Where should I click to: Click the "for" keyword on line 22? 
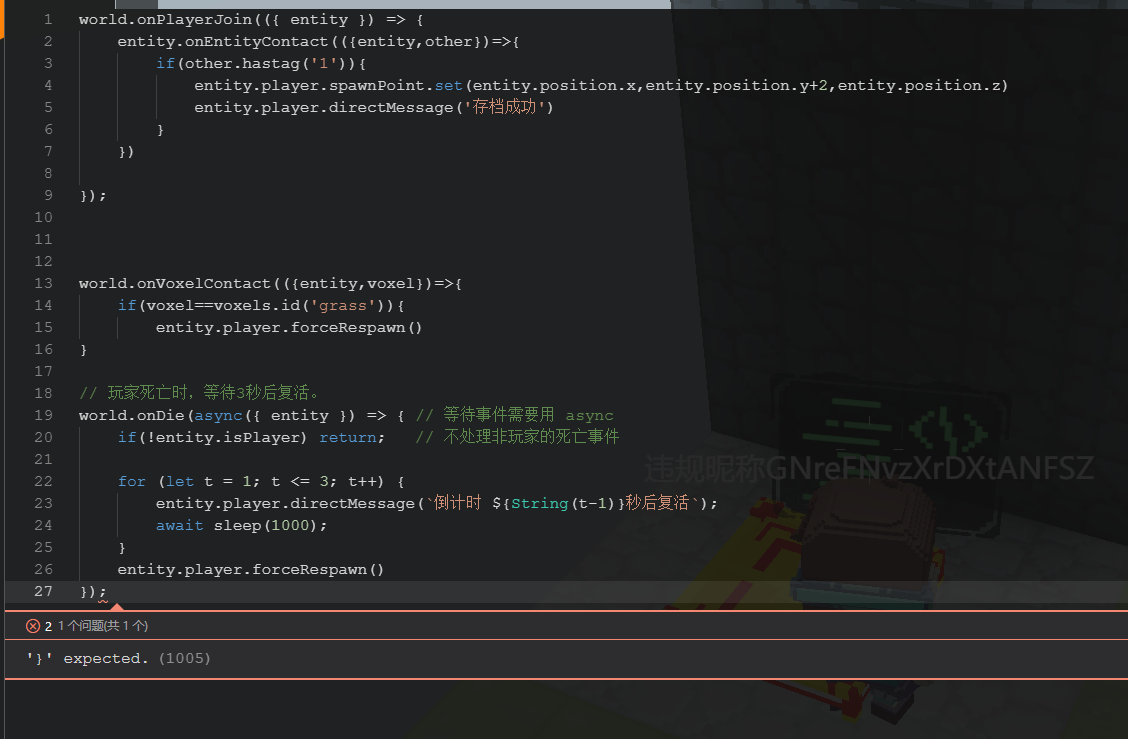click(x=132, y=481)
